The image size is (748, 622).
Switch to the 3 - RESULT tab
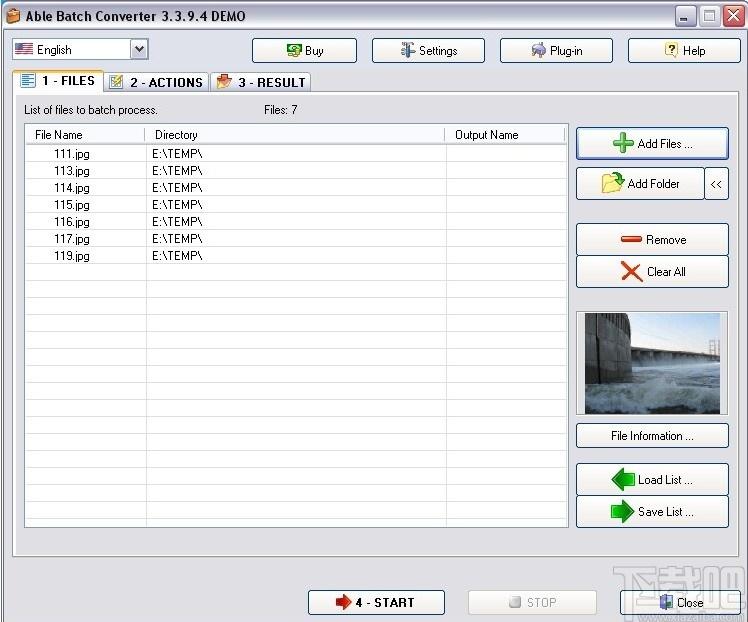[x=261, y=82]
